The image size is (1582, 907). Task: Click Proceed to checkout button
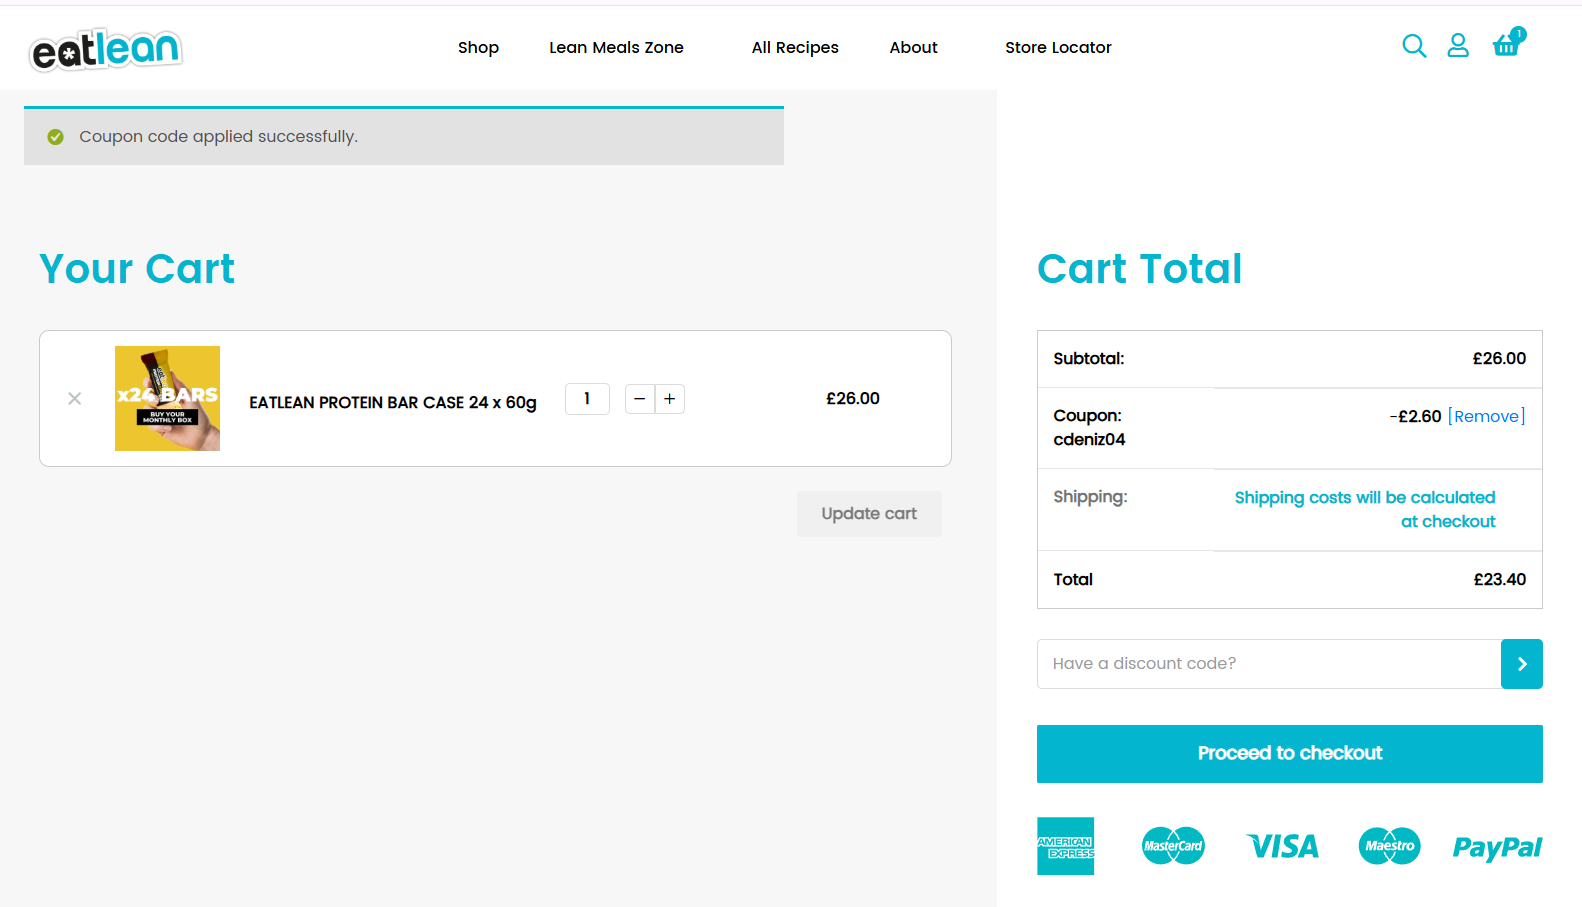point(1290,754)
